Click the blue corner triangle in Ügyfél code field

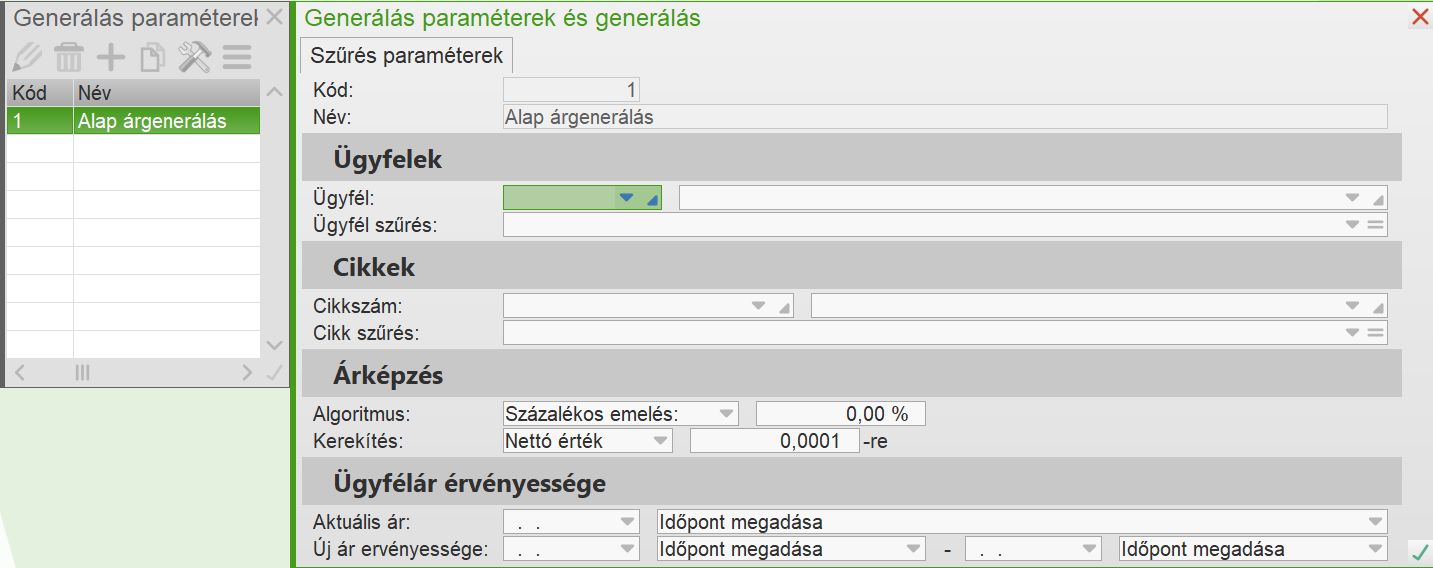(653, 200)
